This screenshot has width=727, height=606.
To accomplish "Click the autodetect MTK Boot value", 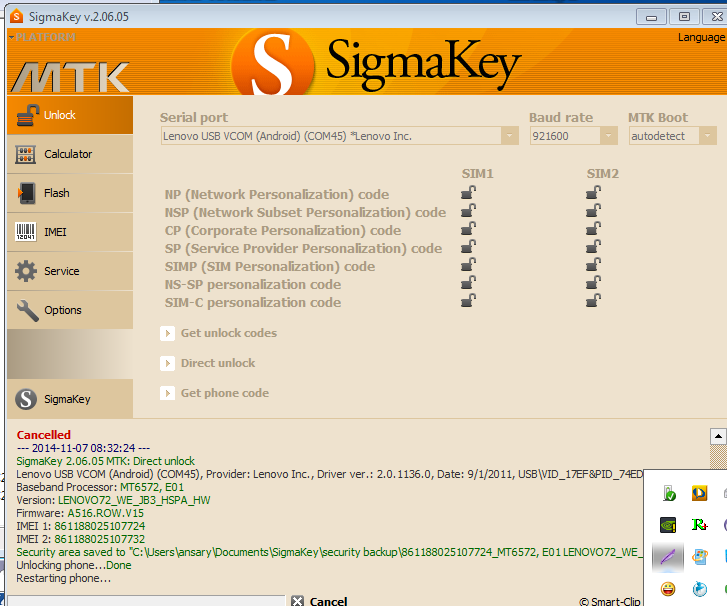I will (657, 136).
